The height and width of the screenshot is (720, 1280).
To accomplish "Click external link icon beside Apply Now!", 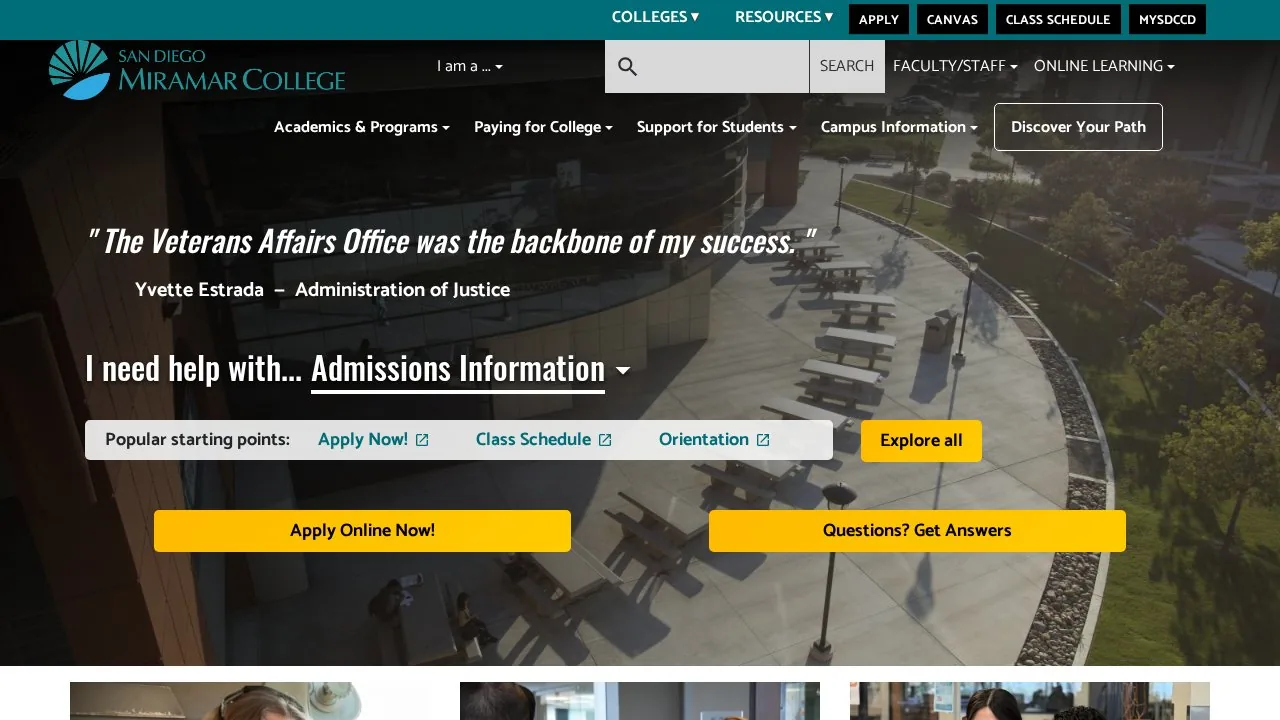I will (x=422, y=440).
